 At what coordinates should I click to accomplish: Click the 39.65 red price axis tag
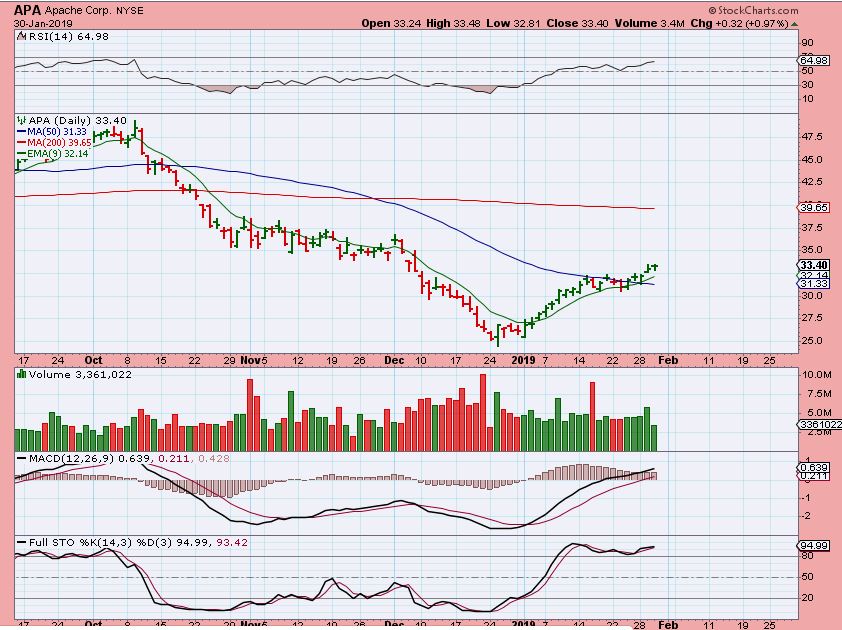[x=814, y=208]
